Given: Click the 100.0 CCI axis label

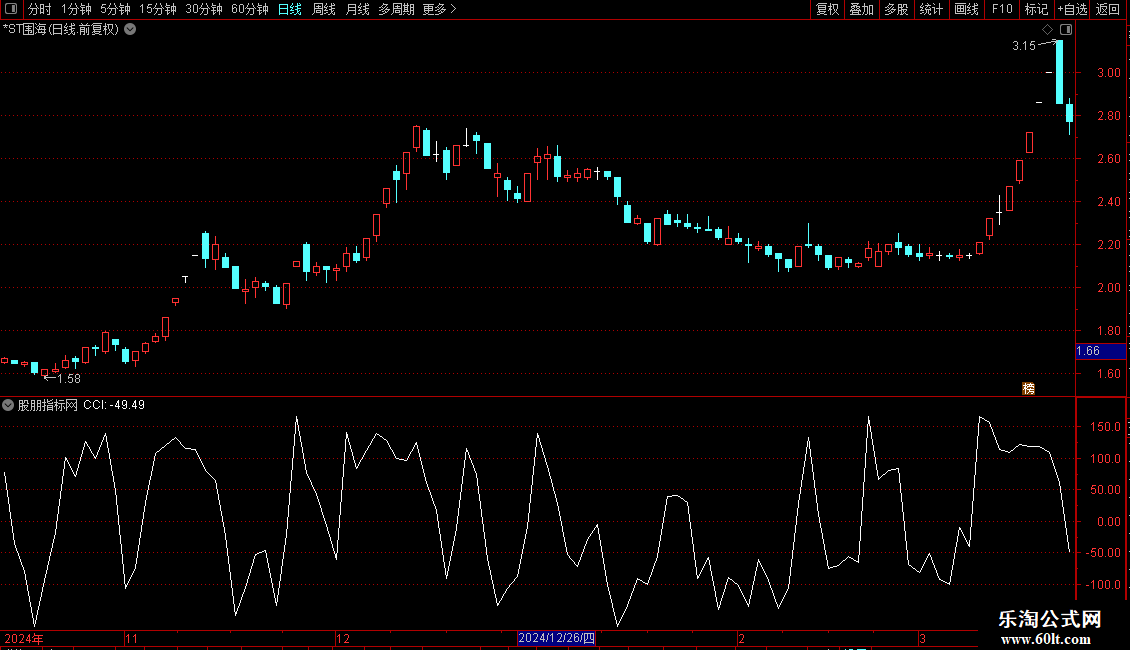Looking at the screenshot, I should click(x=1105, y=458).
